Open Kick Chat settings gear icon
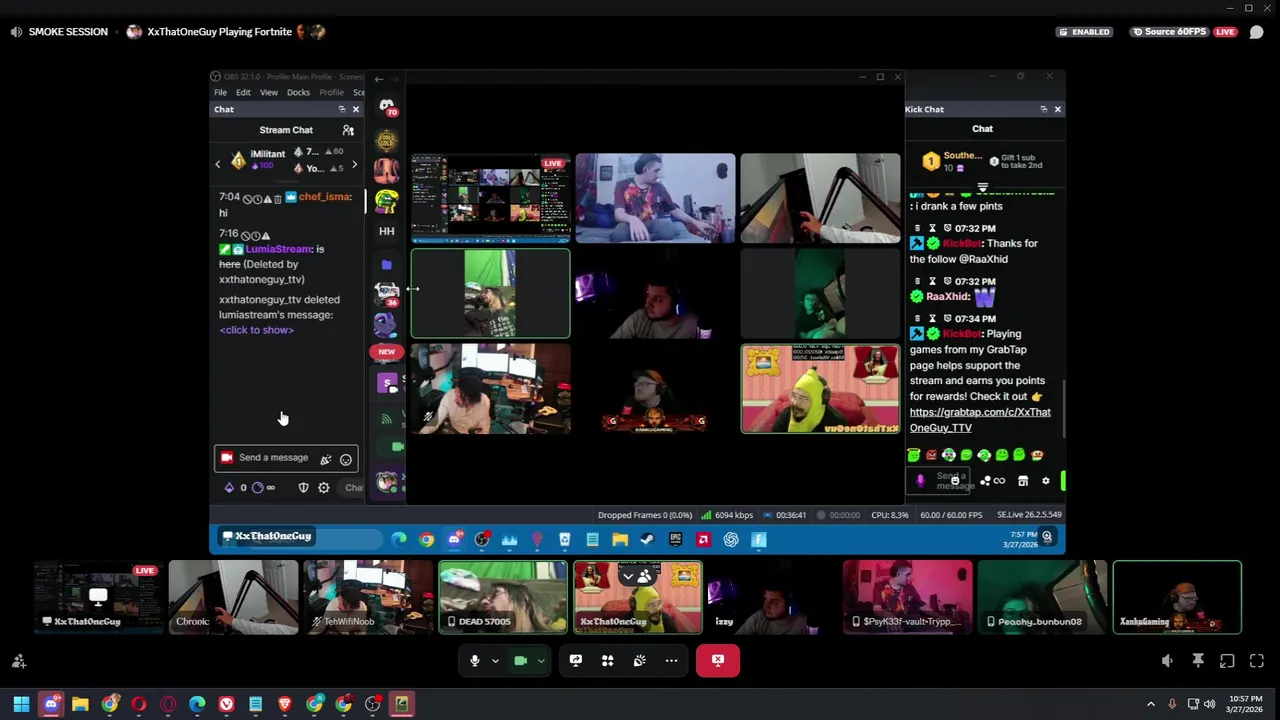 click(x=1046, y=481)
